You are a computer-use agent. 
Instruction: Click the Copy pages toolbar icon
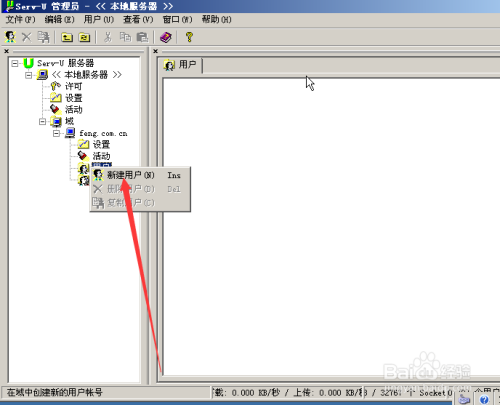[125, 37]
